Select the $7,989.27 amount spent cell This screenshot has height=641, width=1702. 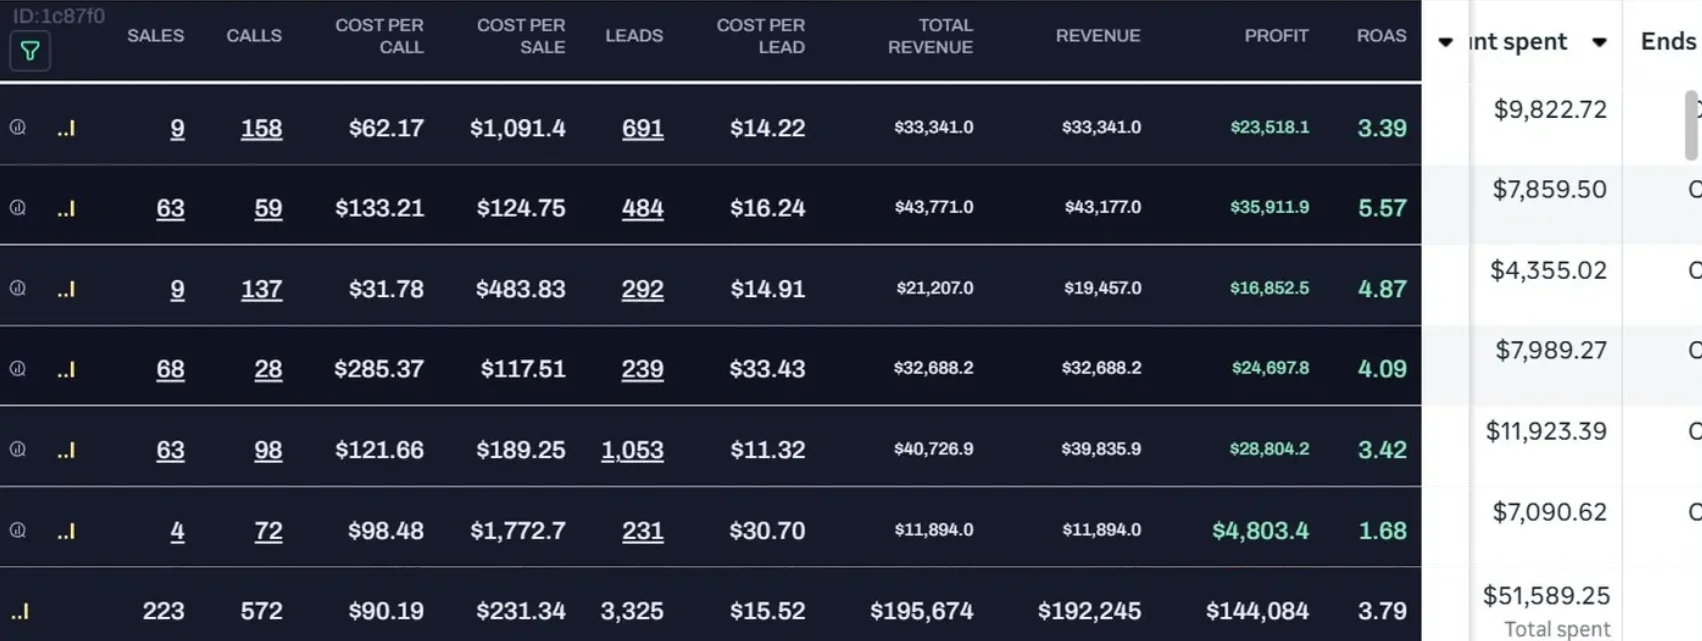1551,350
